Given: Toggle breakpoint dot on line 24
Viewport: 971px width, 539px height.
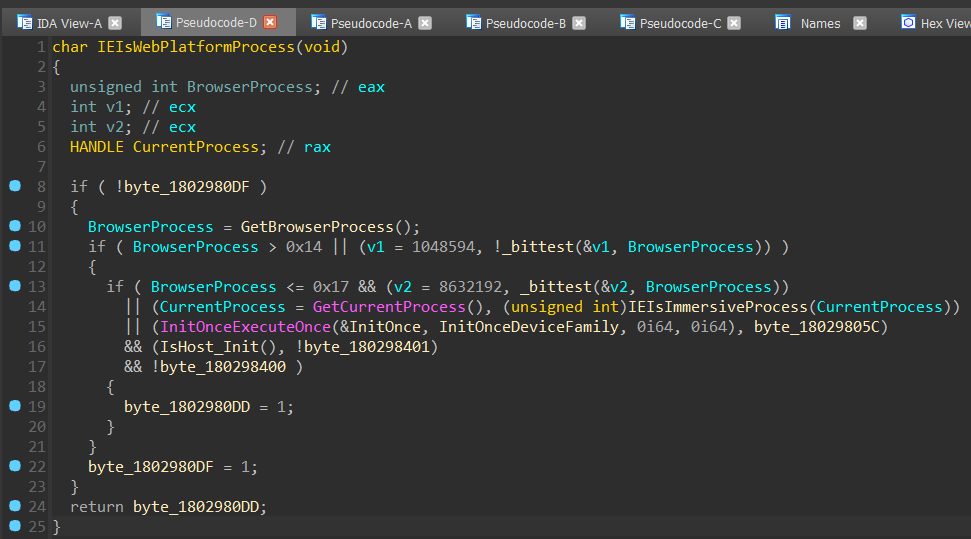Looking at the screenshot, I should [x=15, y=506].
